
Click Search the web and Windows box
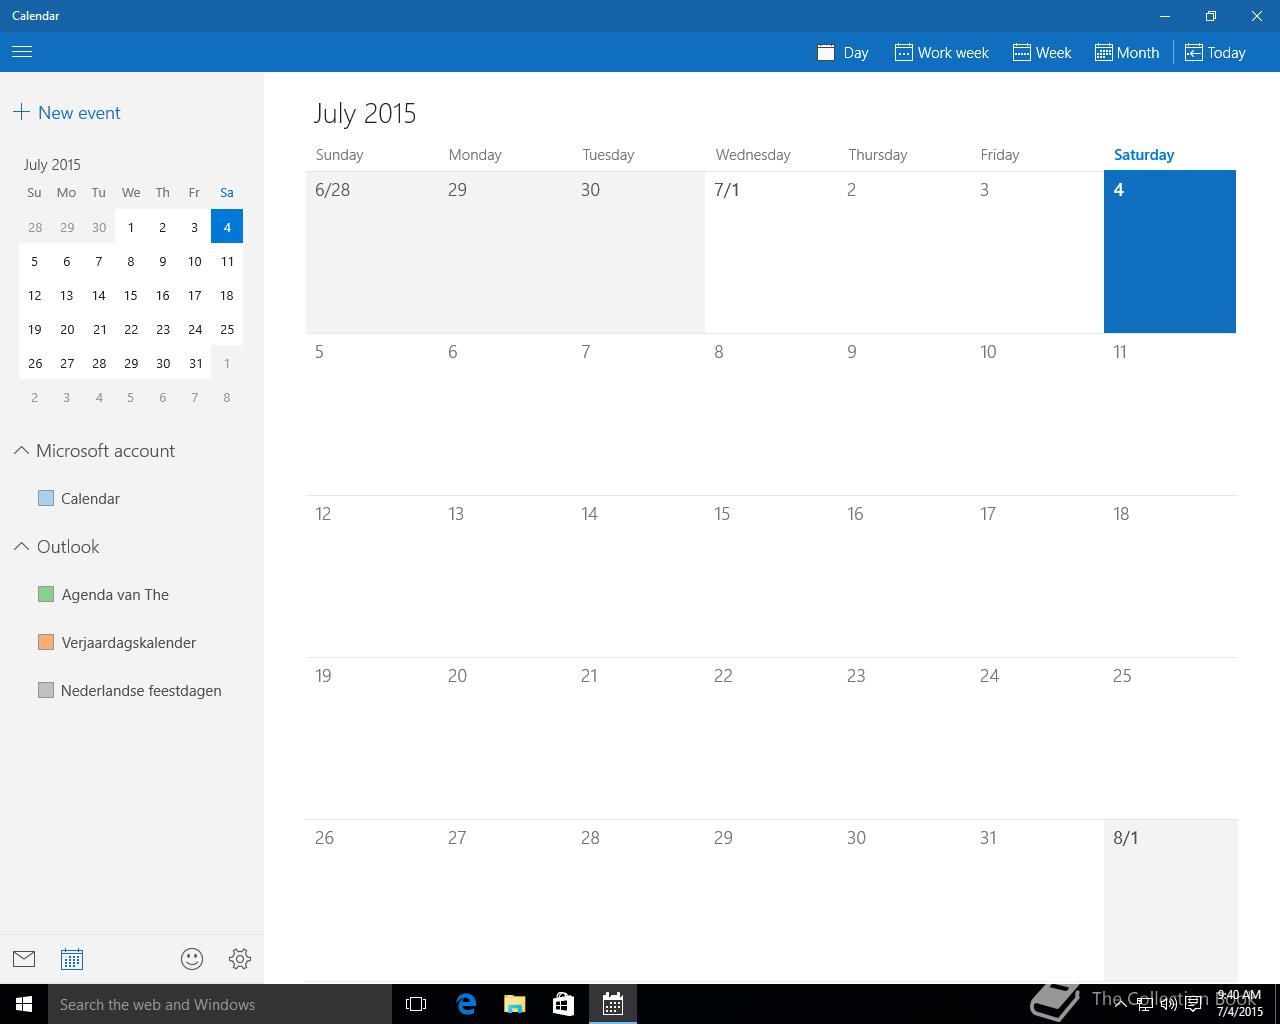pyautogui.click(x=220, y=1004)
